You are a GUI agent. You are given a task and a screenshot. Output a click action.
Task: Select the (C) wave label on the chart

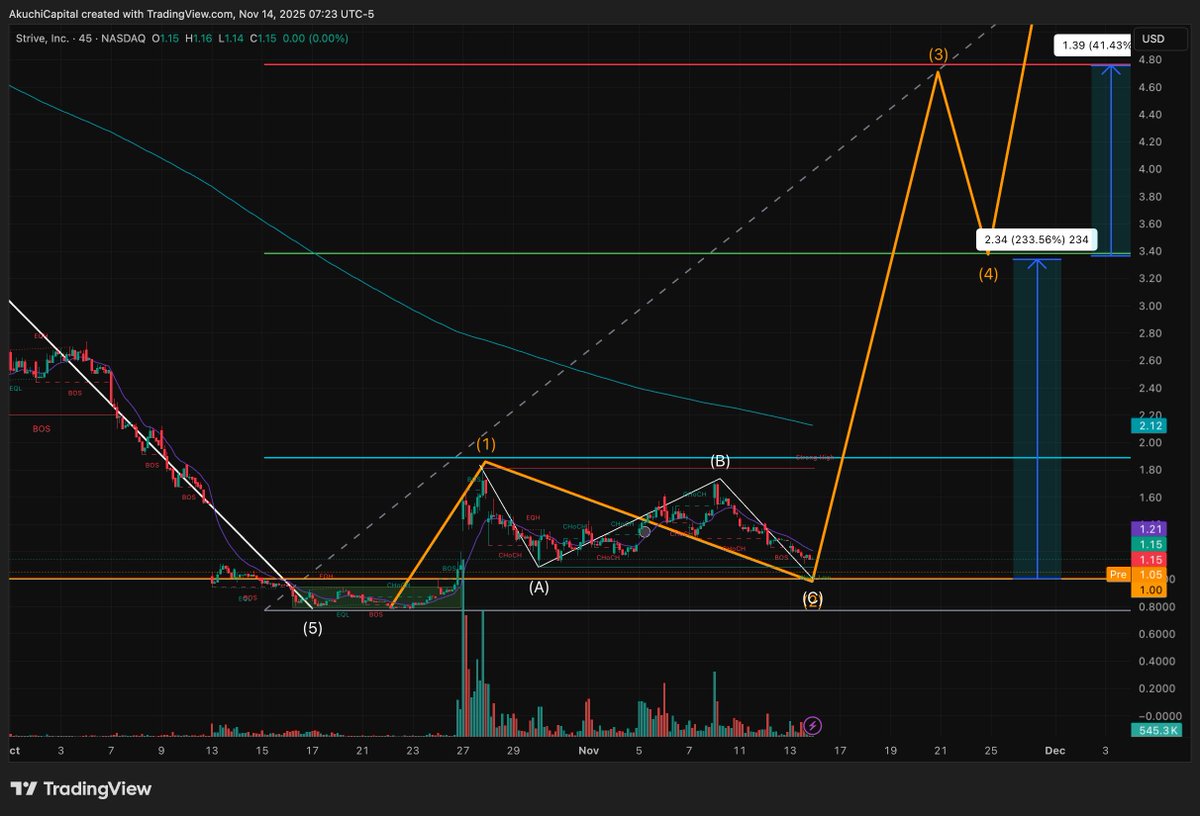813,599
